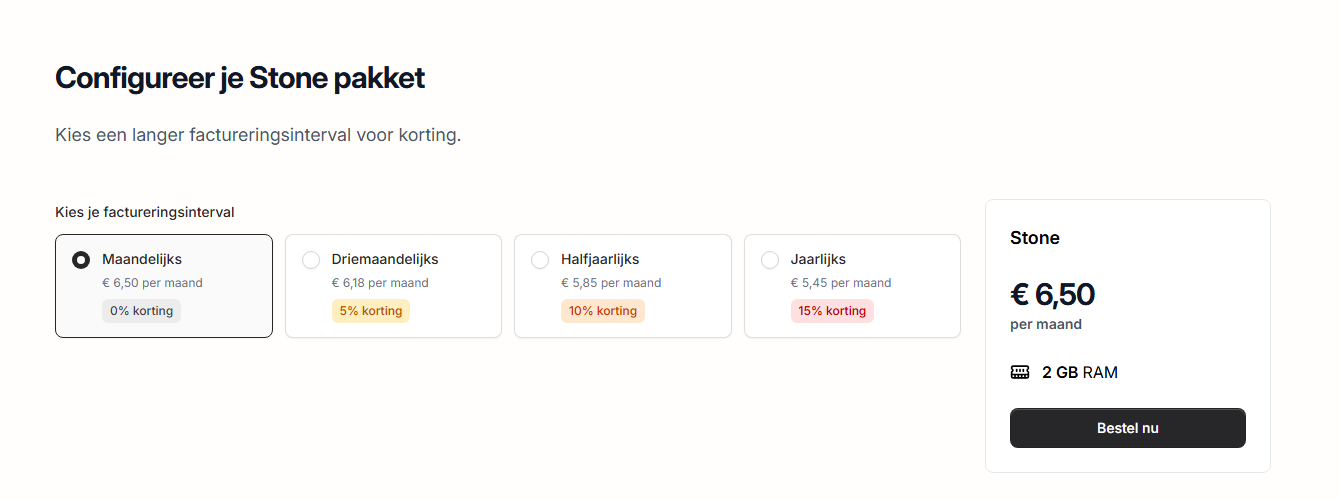Viewport: 1340px width, 500px height.
Task: Click the orange "10% korting" badge
Action: click(603, 311)
